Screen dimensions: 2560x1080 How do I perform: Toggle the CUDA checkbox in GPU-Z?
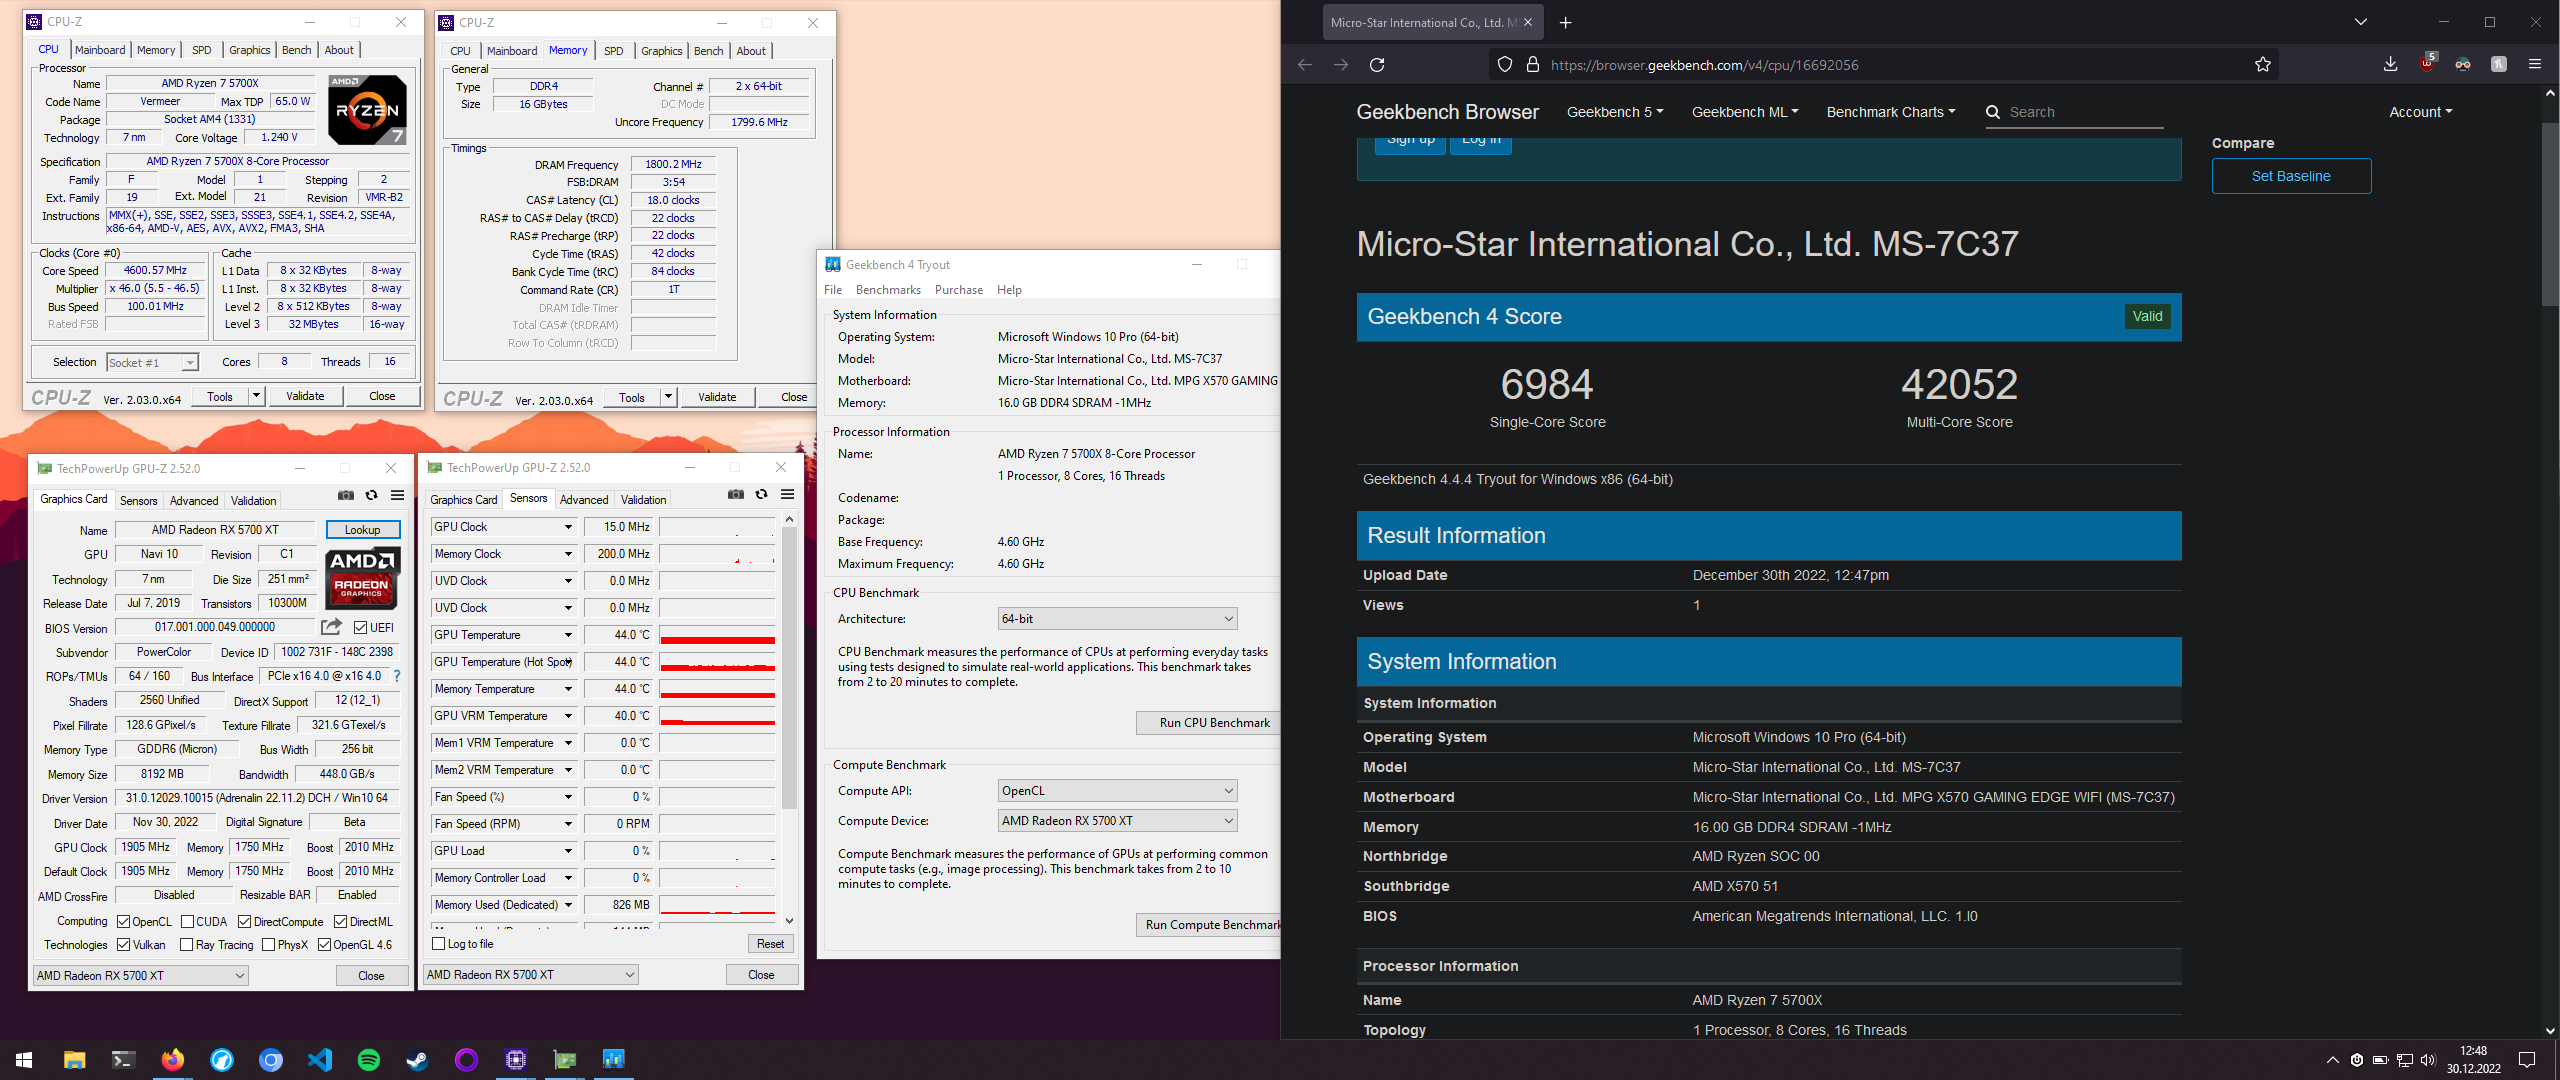click(187, 922)
